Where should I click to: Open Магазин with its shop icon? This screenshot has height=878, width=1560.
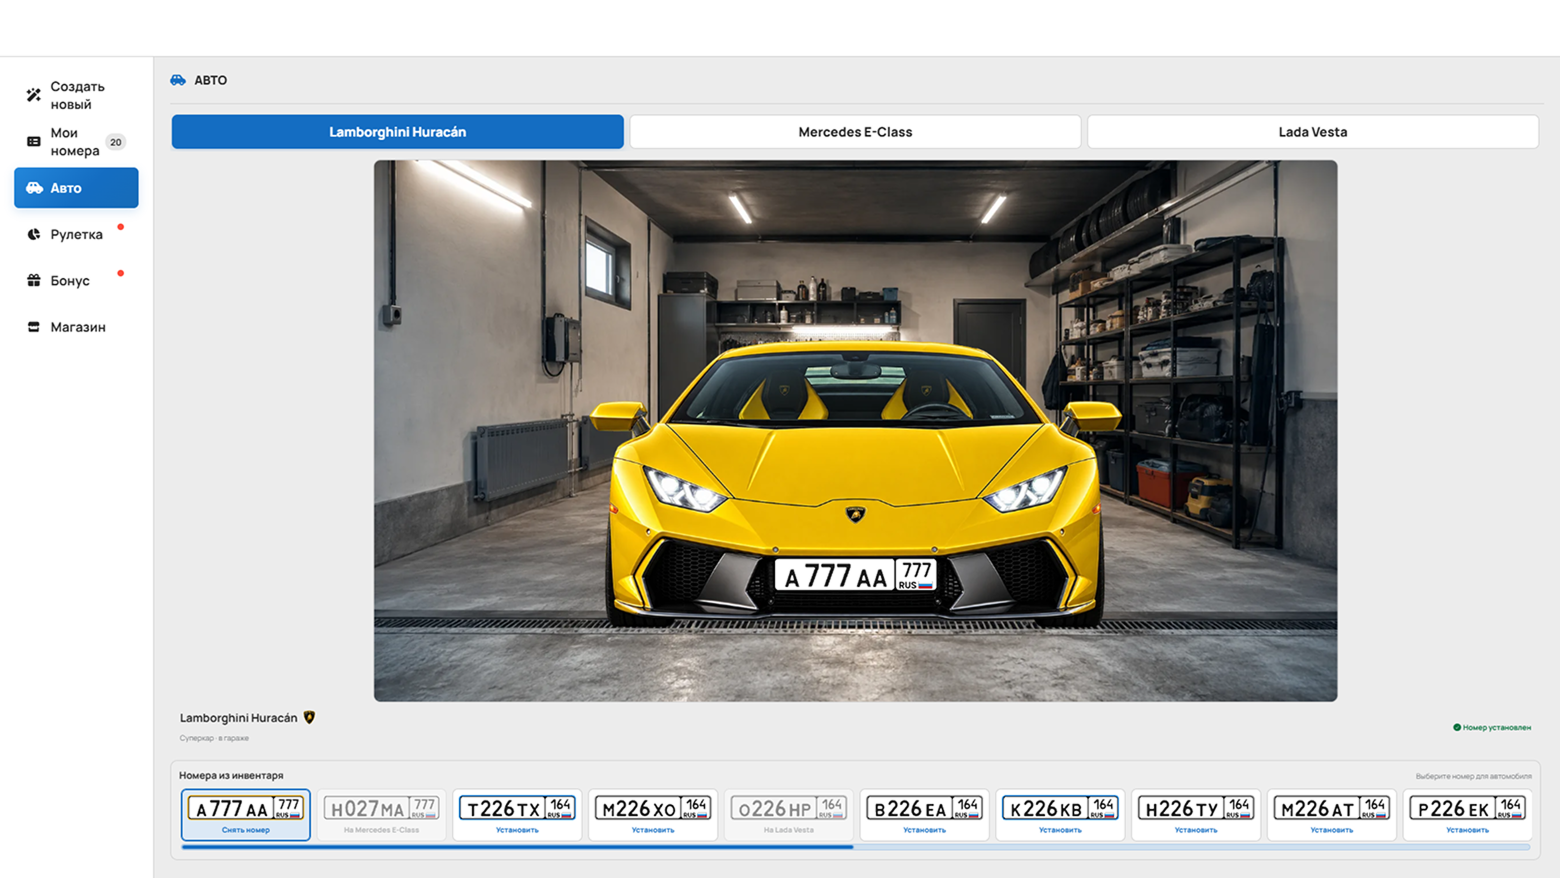[34, 327]
